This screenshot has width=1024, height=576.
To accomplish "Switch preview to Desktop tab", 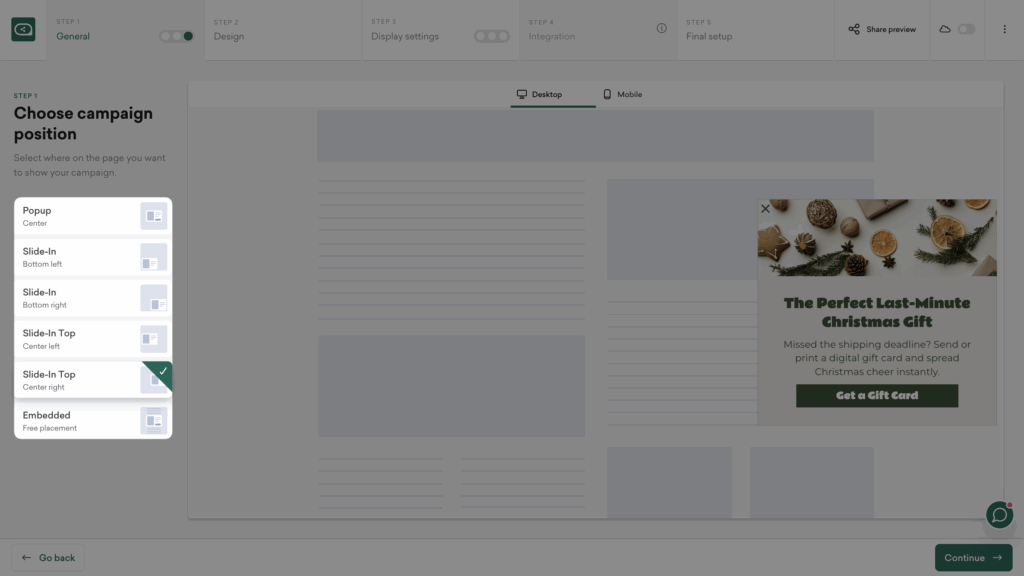I will 539,95.
